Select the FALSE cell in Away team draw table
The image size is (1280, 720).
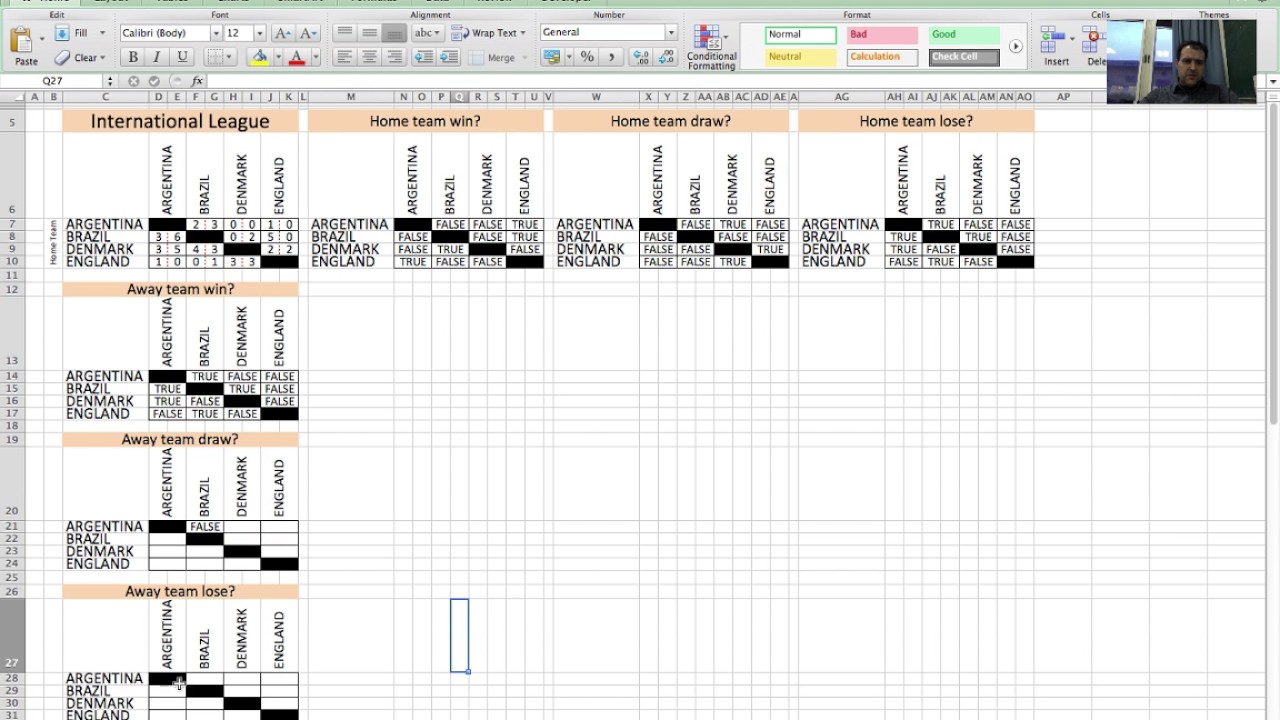pos(204,527)
